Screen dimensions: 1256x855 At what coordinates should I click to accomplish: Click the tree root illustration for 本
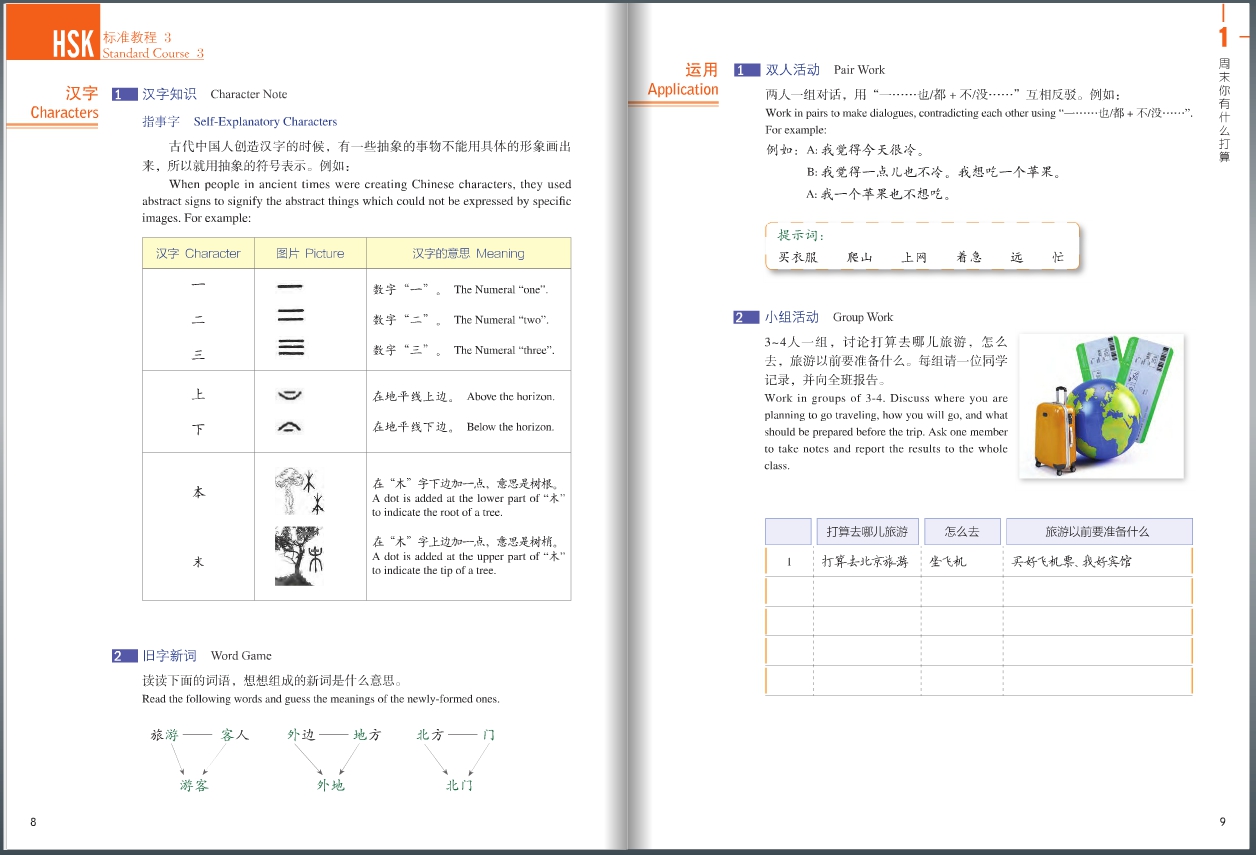pyautogui.click(x=299, y=491)
